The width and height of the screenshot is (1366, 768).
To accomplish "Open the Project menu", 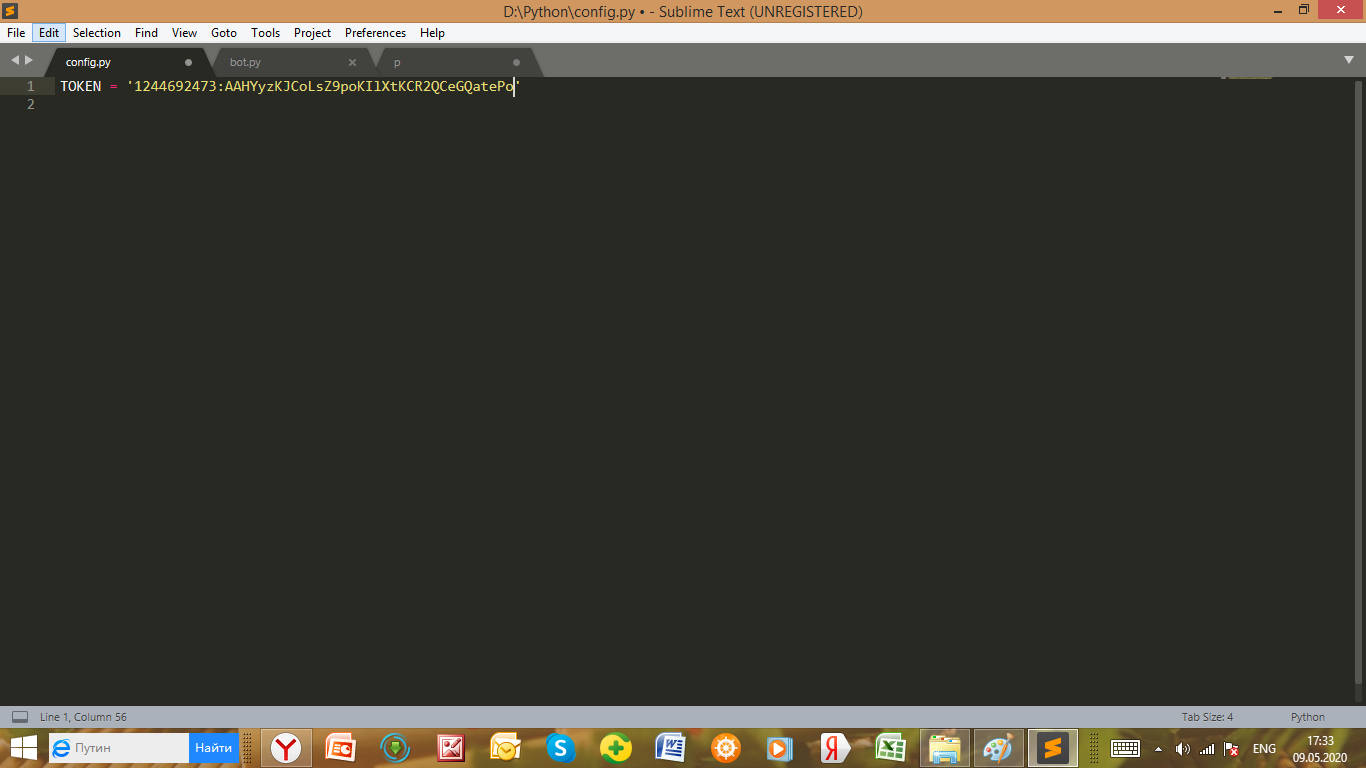I will 312,33.
